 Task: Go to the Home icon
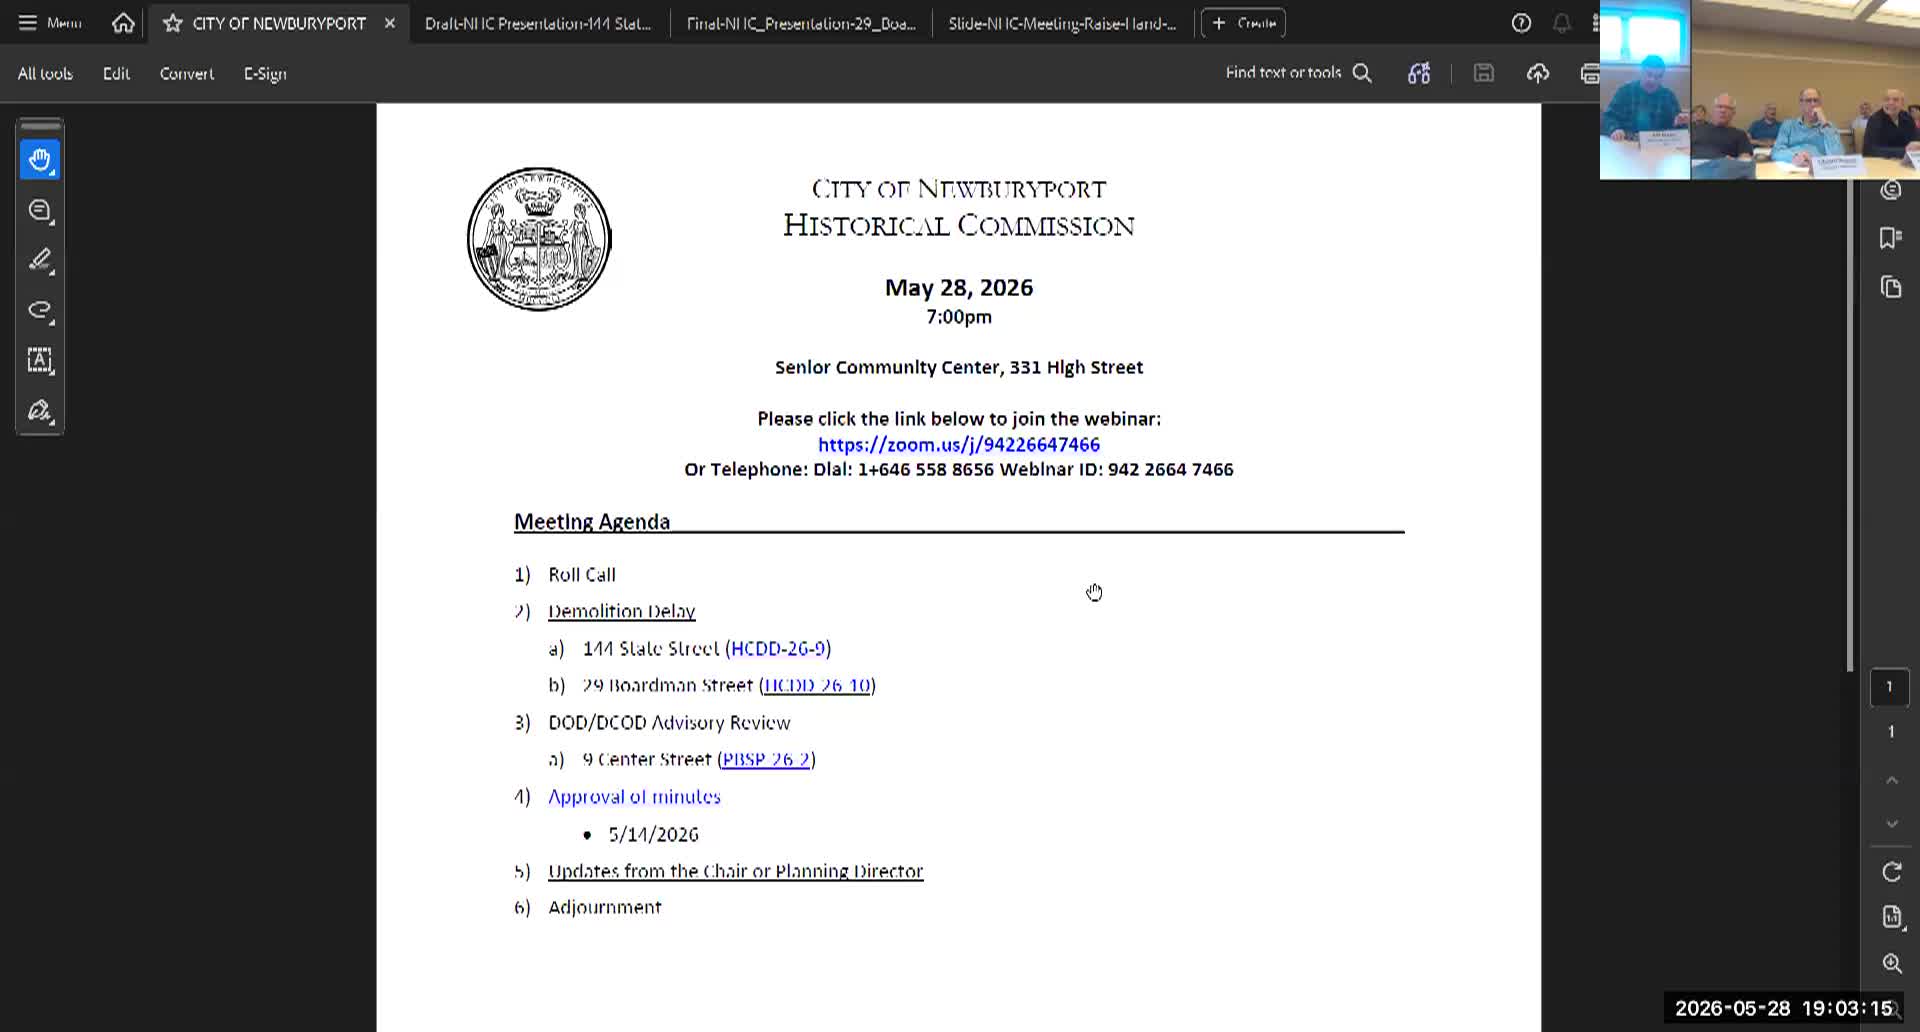point(123,23)
